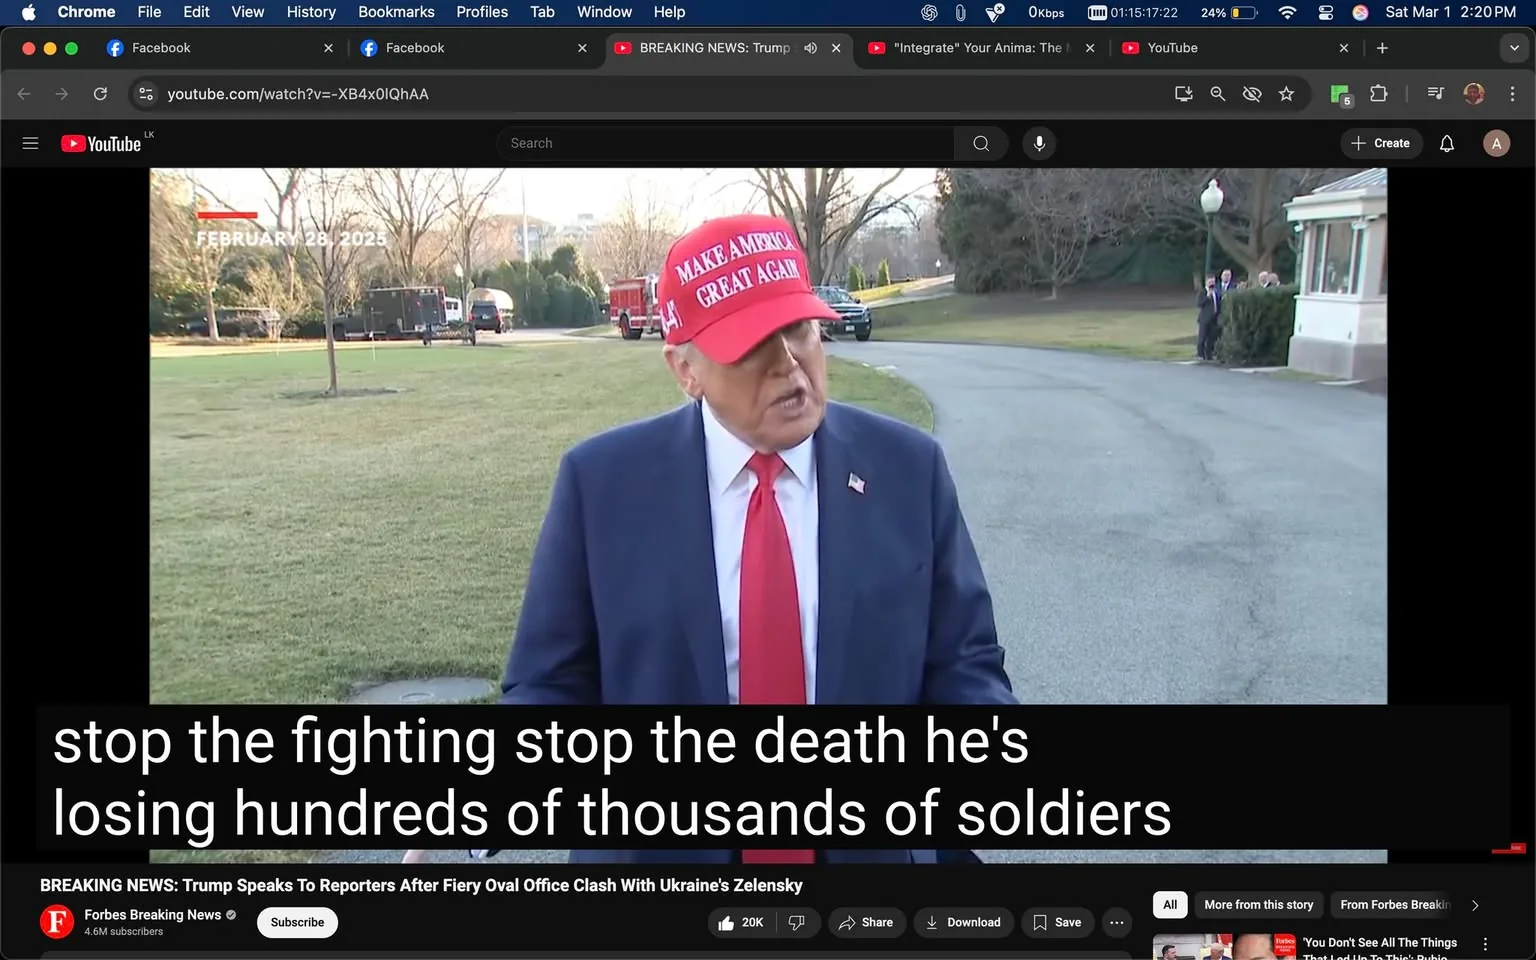Open Chrome's three-dot browser menu

click(x=1513, y=93)
